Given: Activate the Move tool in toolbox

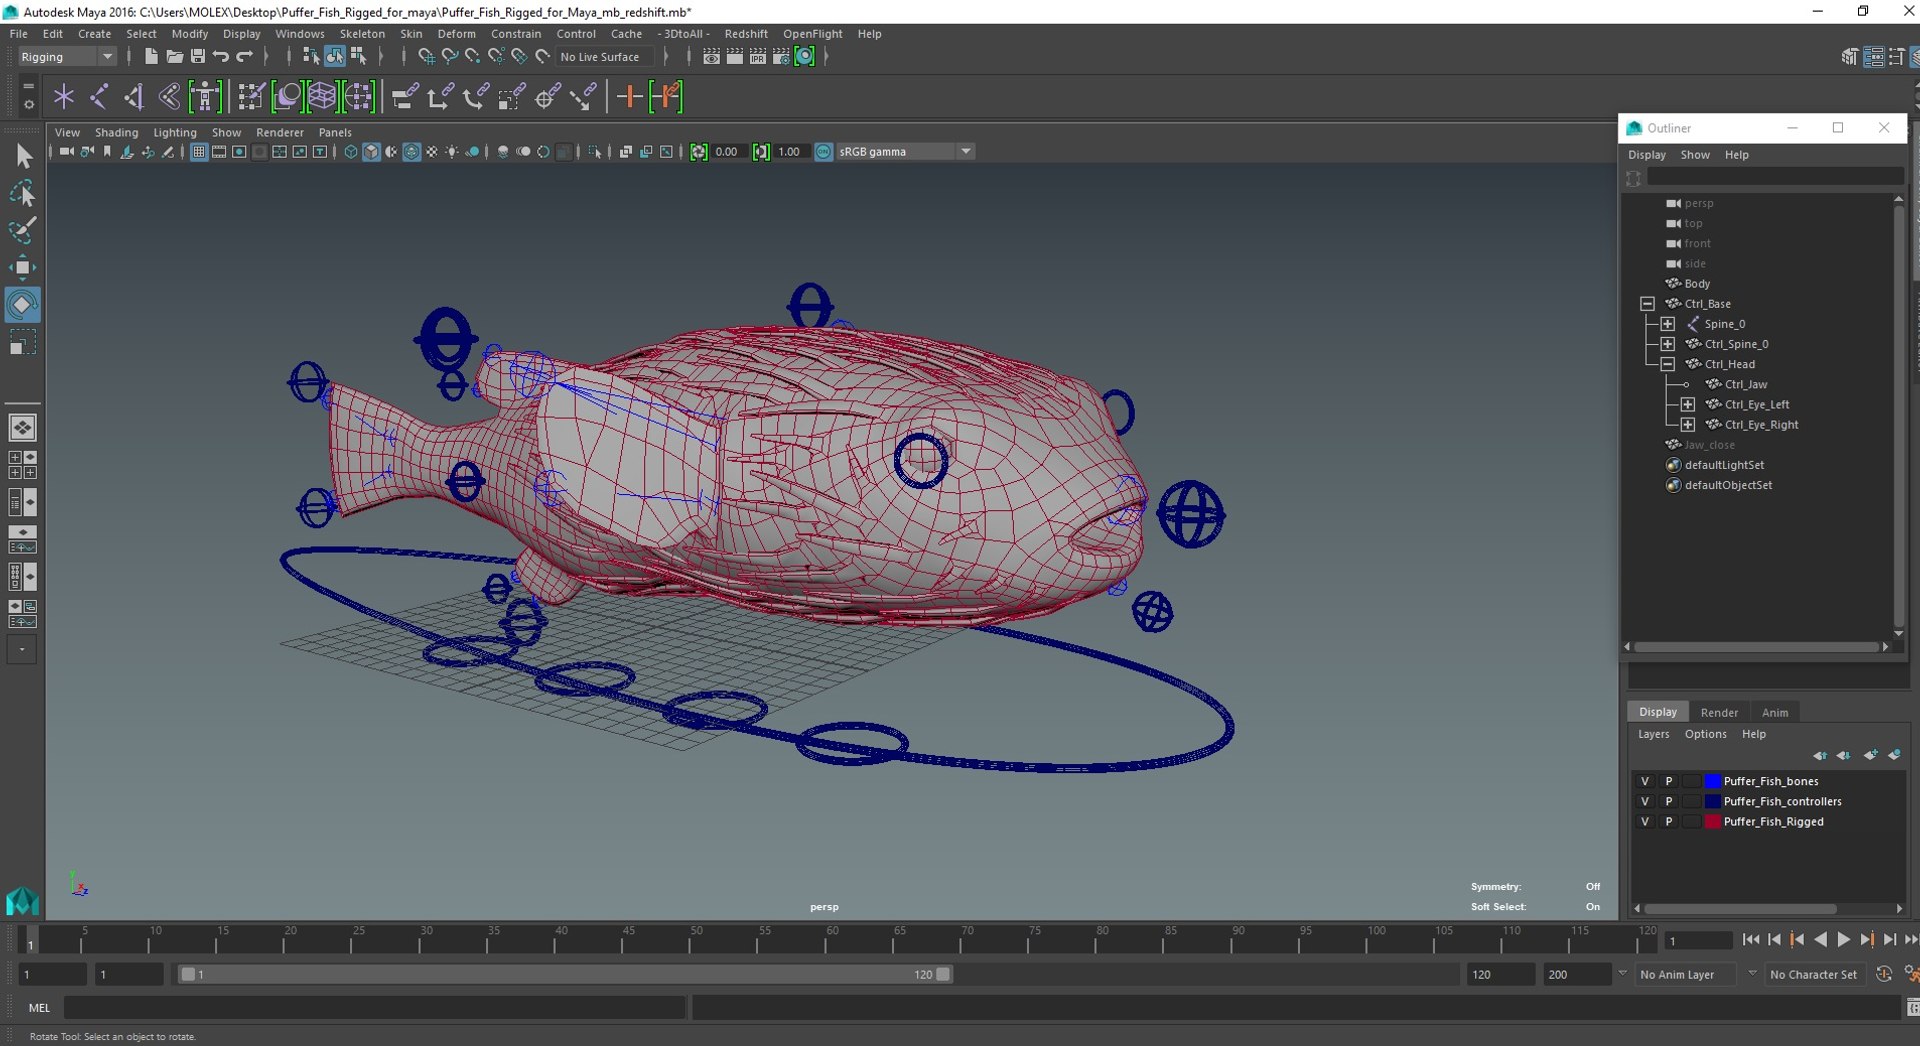Looking at the screenshot, I should coord(23,267).
